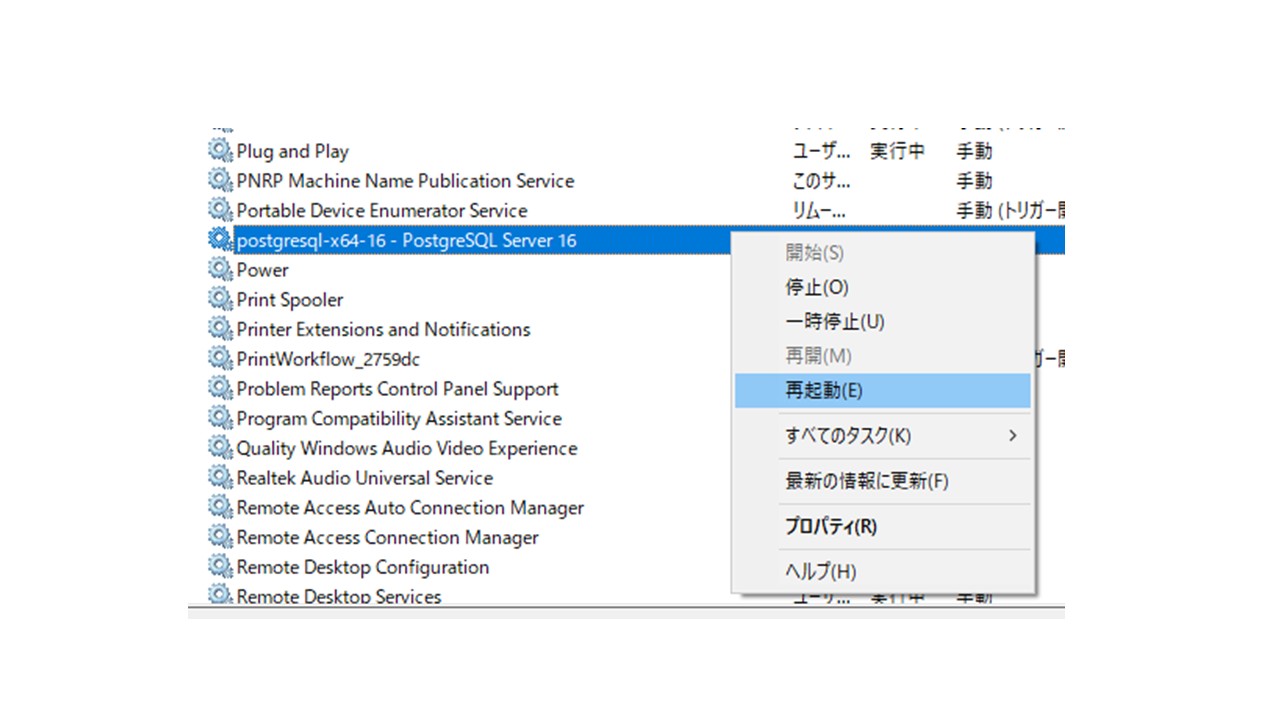Select the PrintWorkflow_2759dc service name
The image size is (1280, 720).
coord(328,359)
